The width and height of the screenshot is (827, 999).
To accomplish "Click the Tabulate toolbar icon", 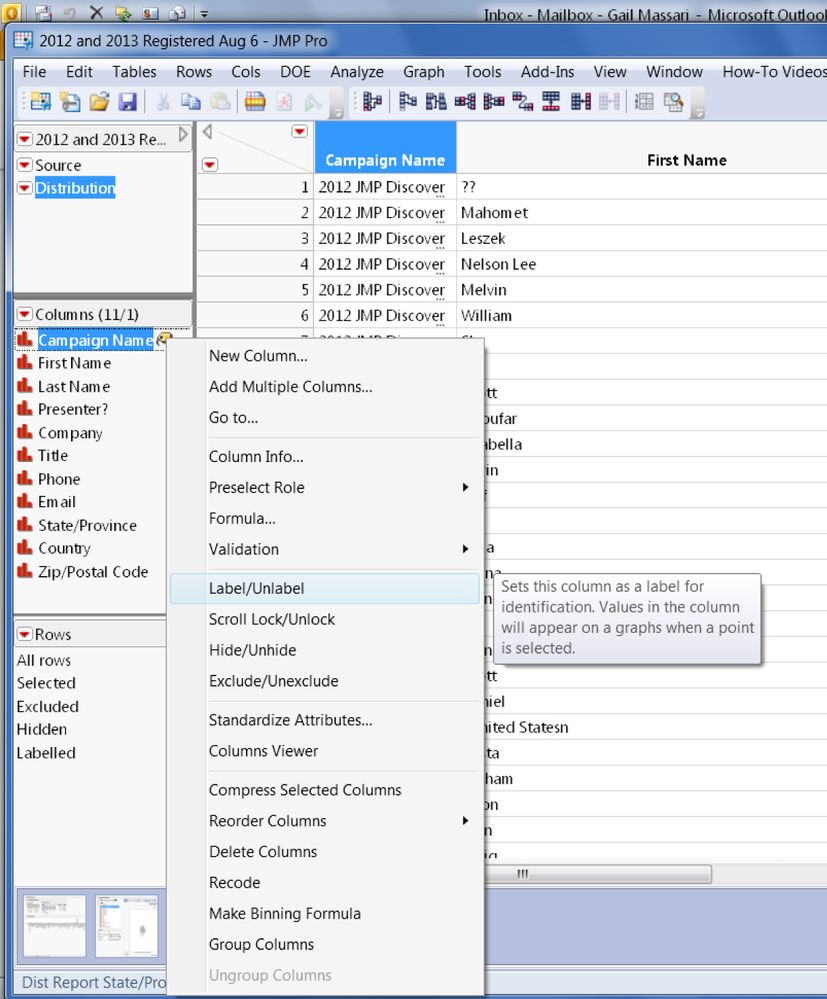I will [644, 101].
